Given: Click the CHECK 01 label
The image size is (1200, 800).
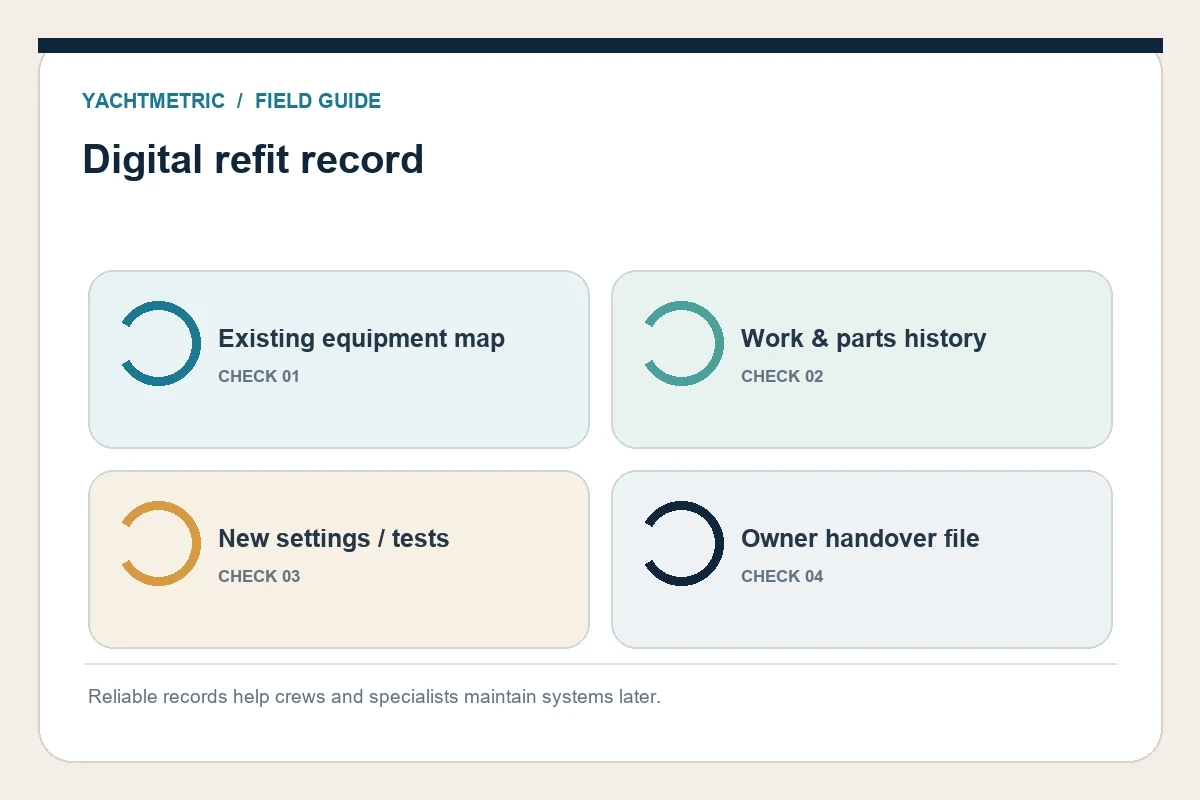Looking at the screenshot, I should click(x=259, y=376).
